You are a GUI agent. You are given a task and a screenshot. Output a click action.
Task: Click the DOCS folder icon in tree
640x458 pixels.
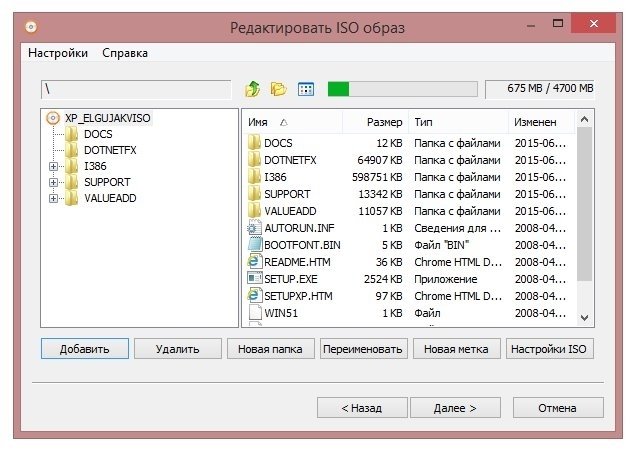72,134
